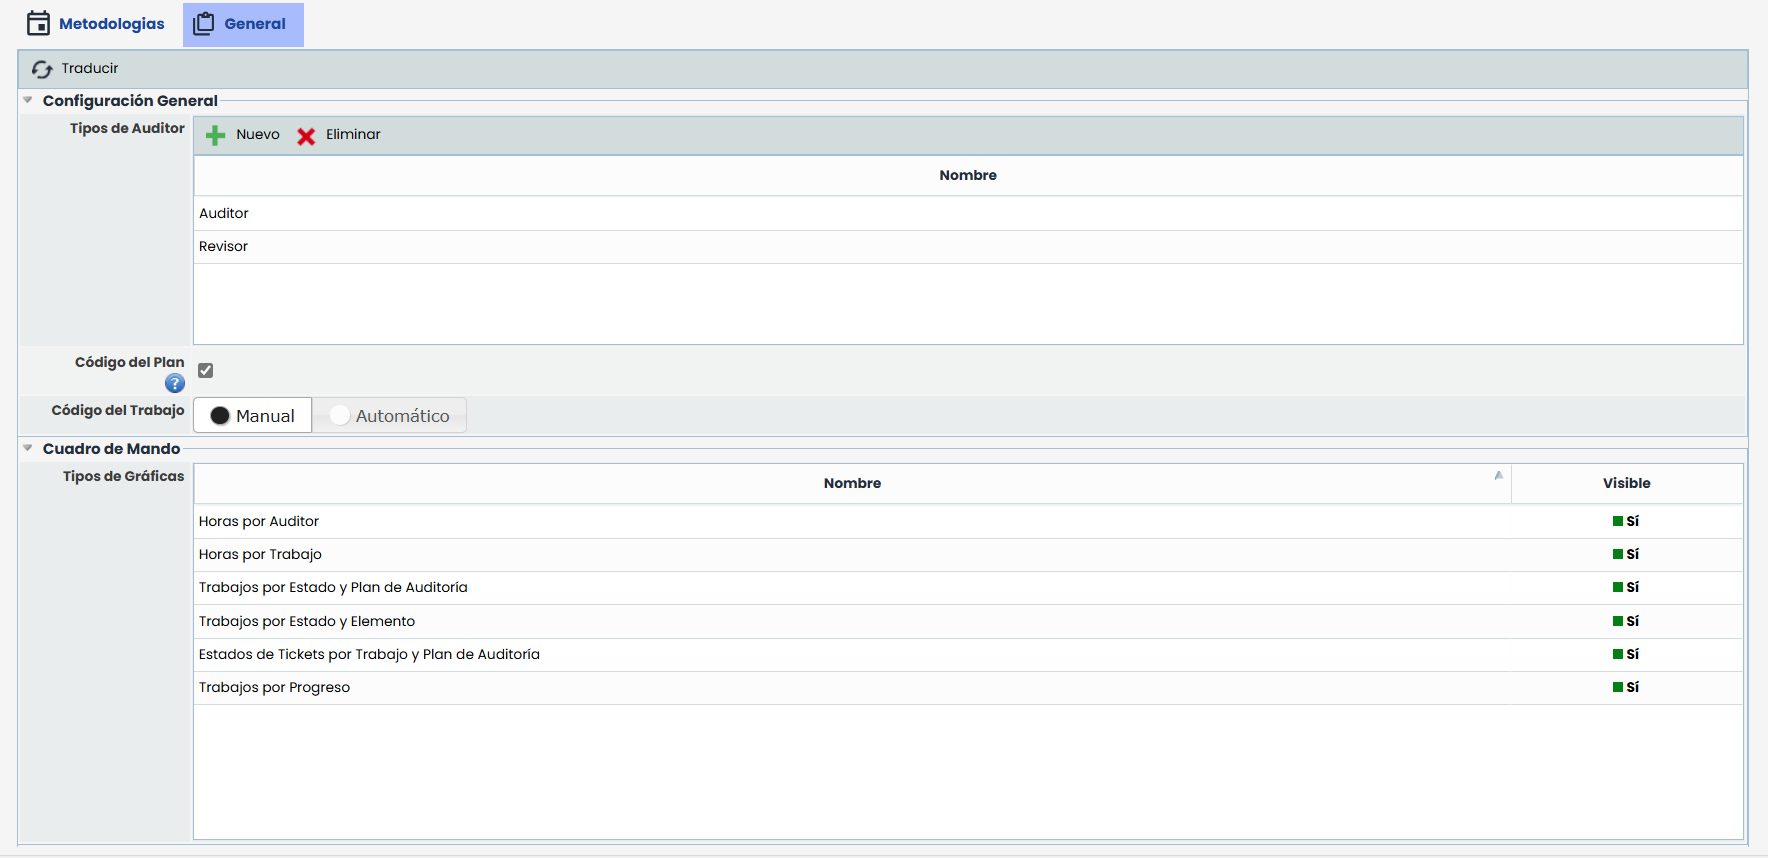Select the Auditor row in auditor types

coord(224,214)
